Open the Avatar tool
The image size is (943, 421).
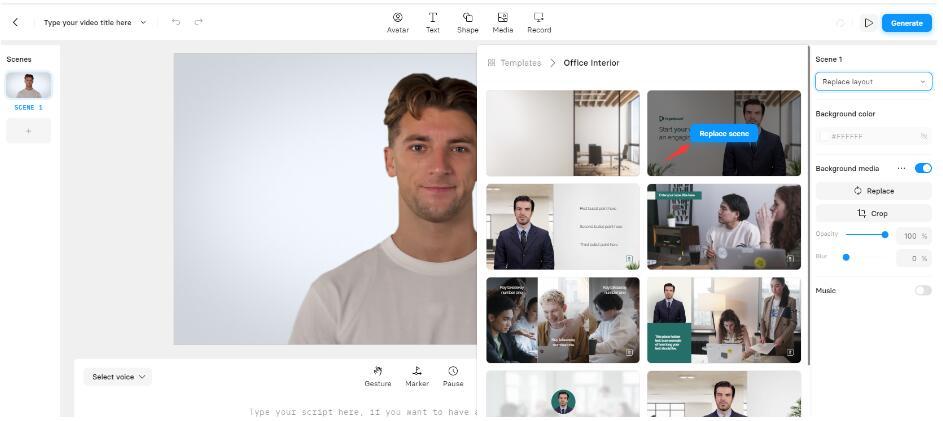(398, 23)
